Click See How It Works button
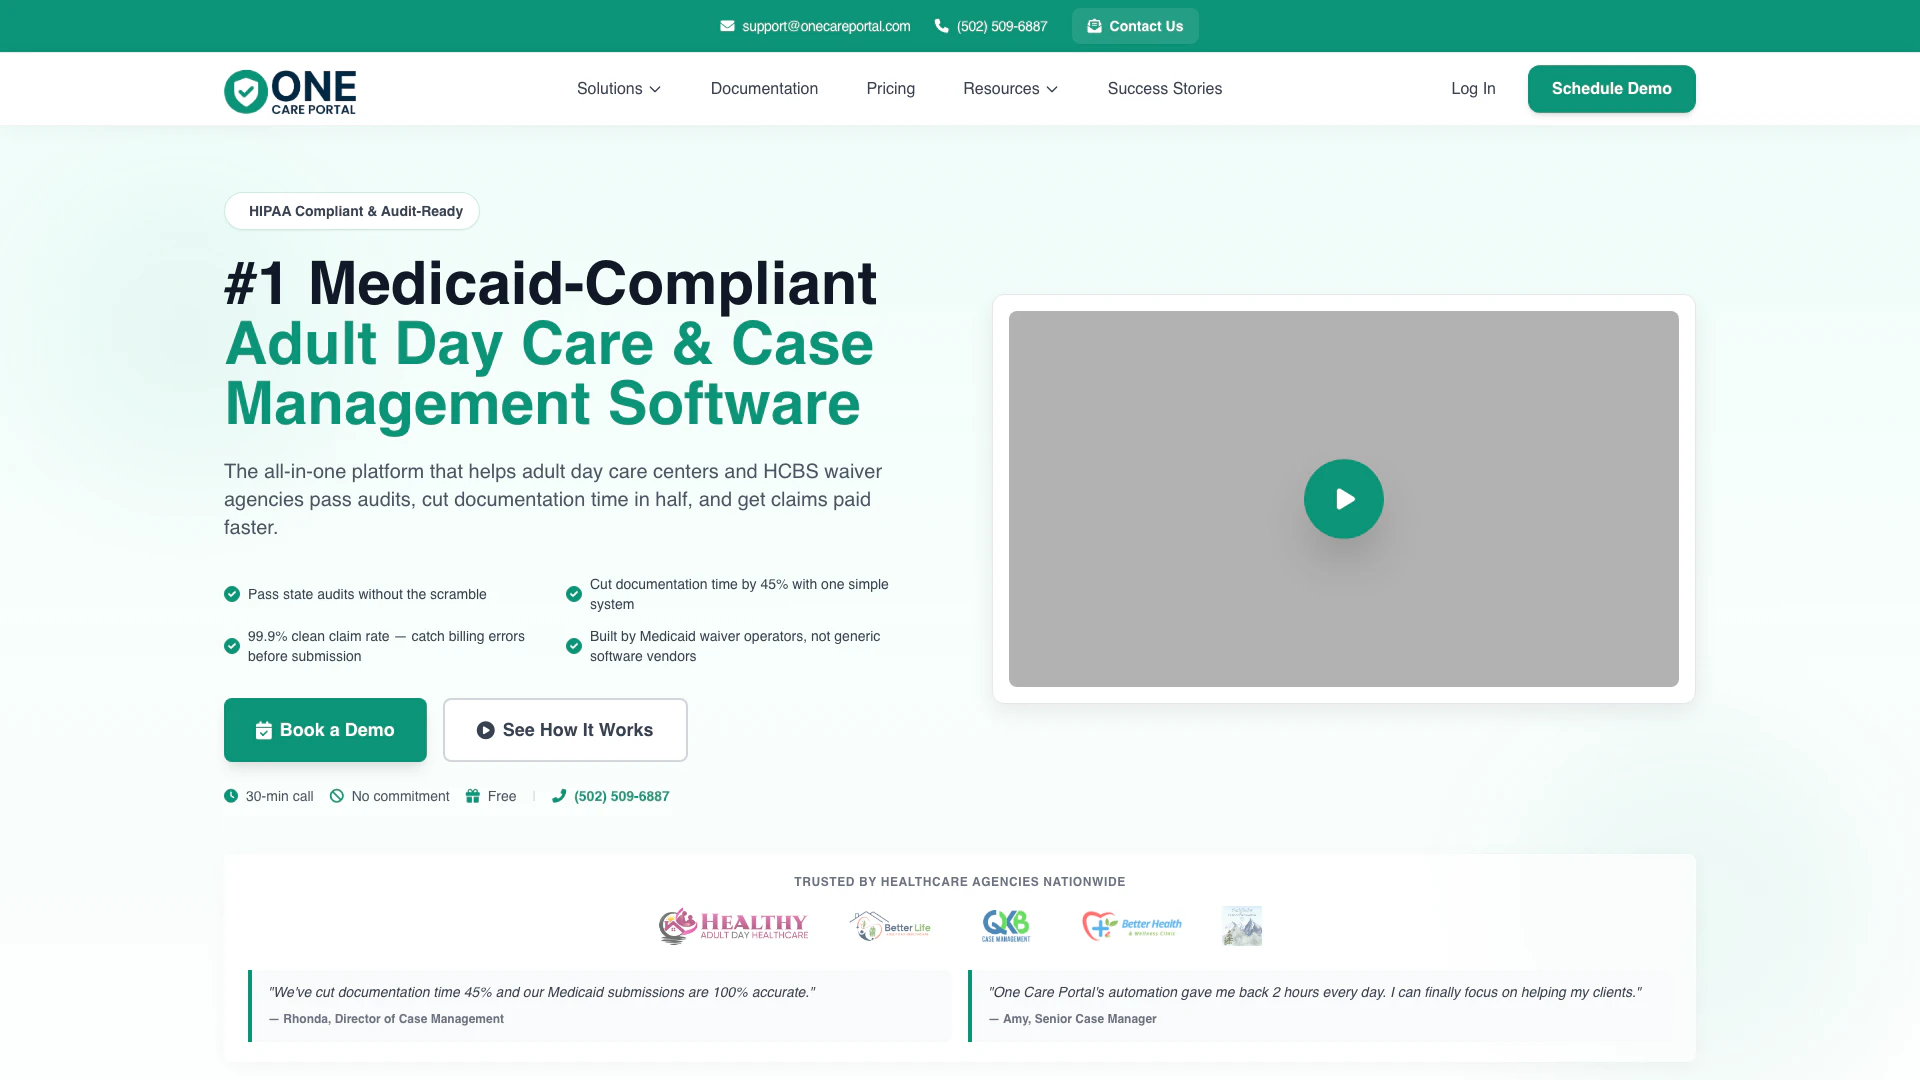The height and width of the screenshot is (1080, 1920). 565,730
